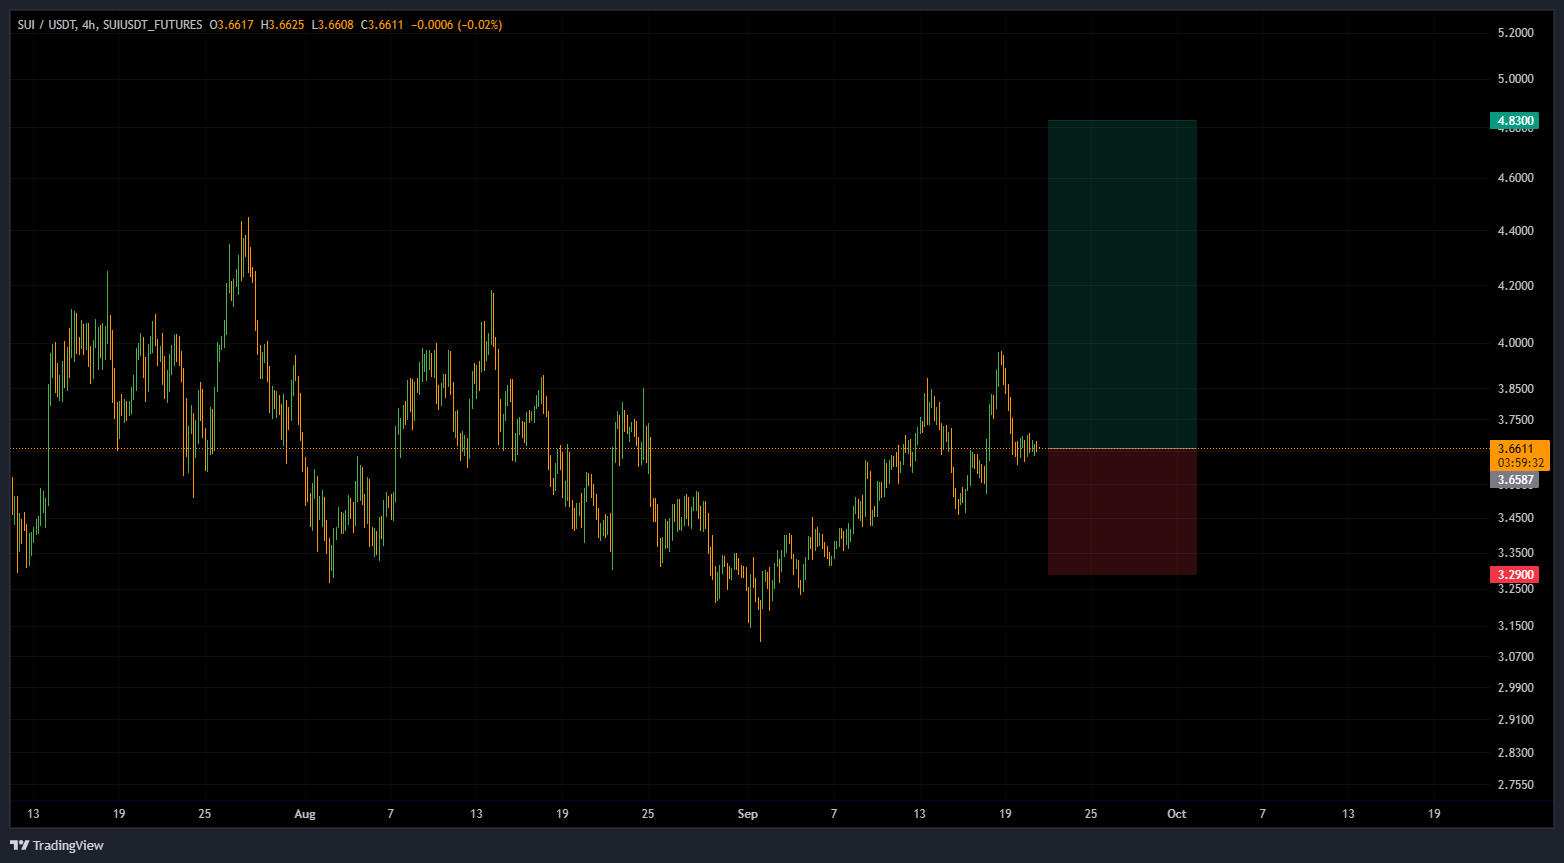Select the green 4.8300 take-profit price tag
This screenshot has width=1564, height=863.
click(x=1514, y=121)
